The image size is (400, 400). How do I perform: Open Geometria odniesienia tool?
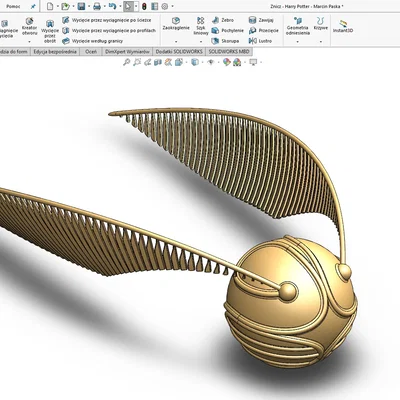[298, 26]
